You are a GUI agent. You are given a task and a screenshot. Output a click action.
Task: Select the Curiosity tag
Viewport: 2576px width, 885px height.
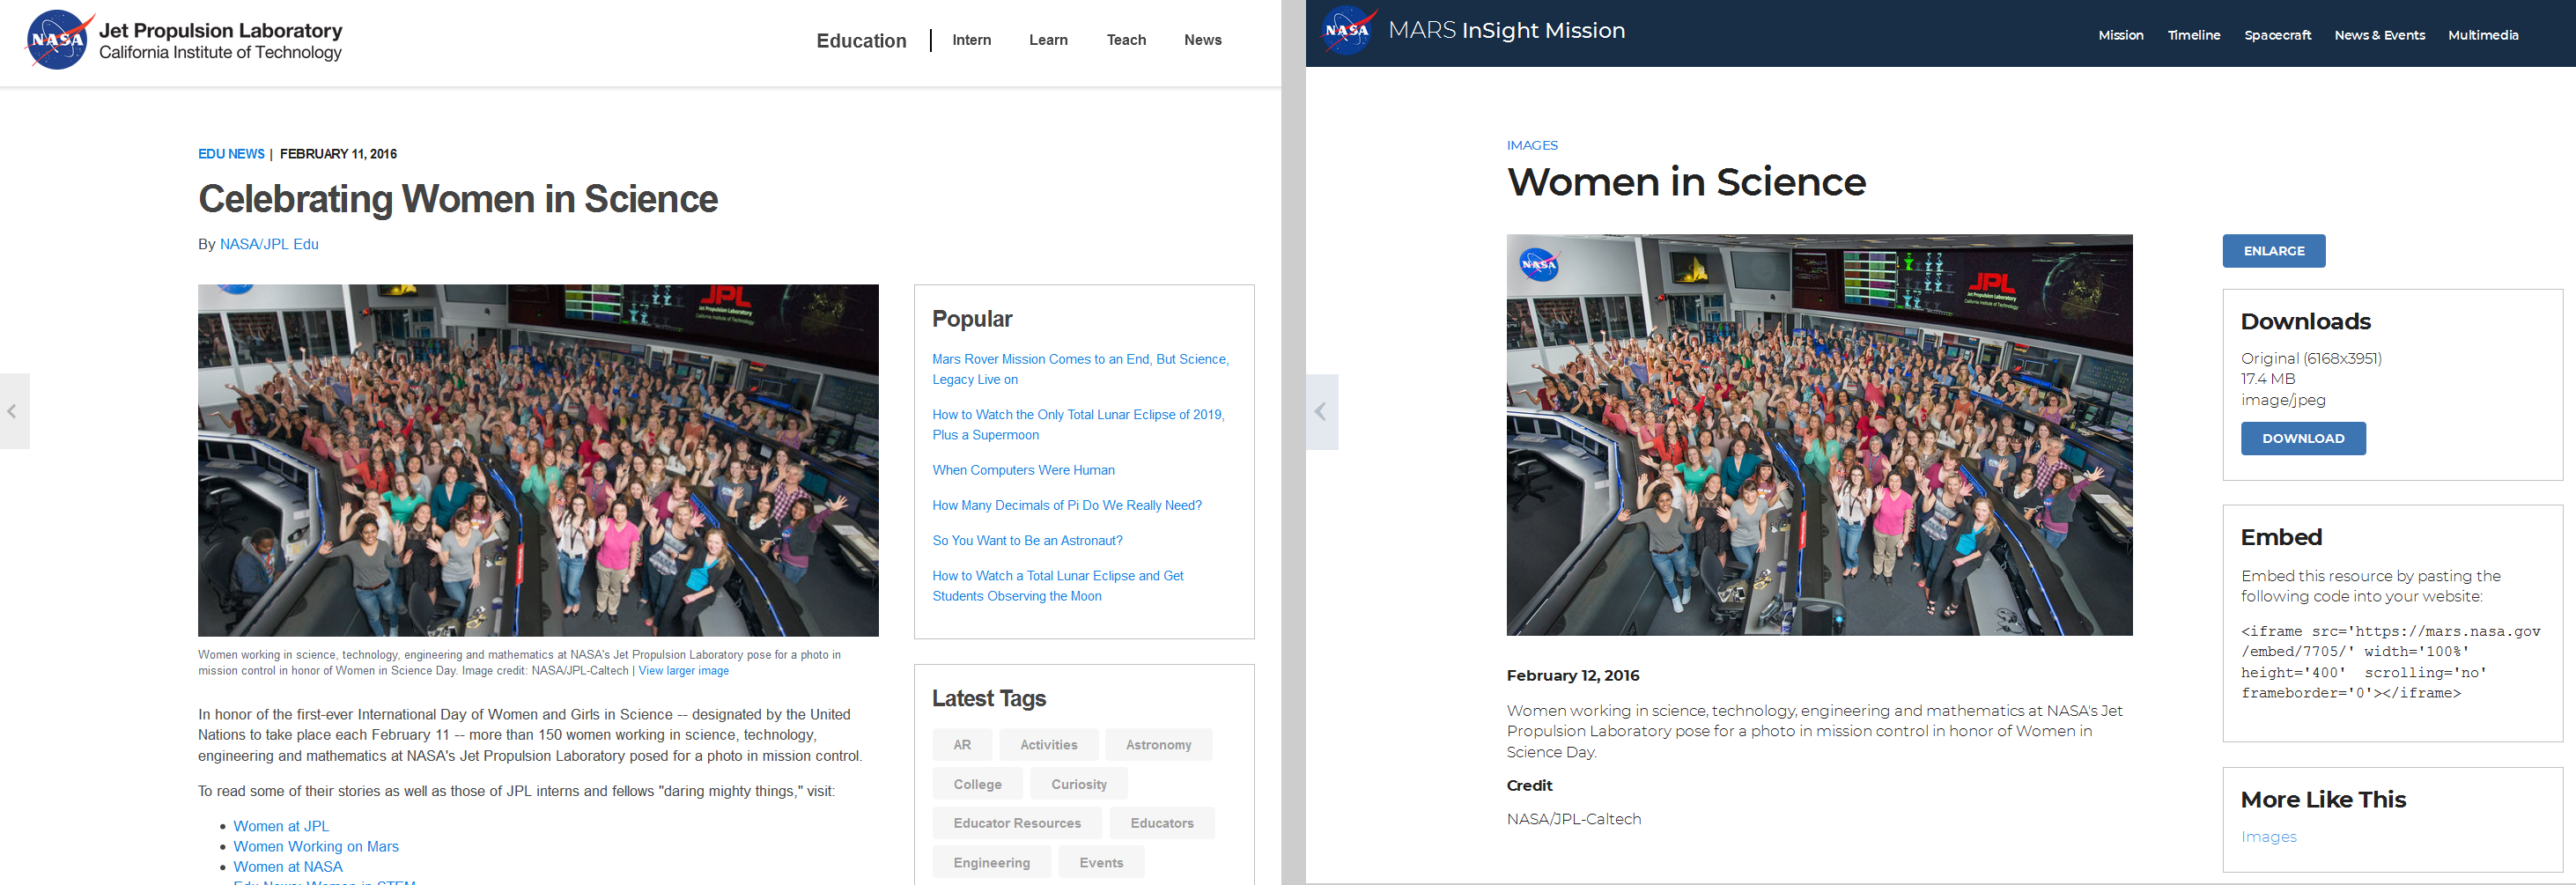click(1078, 784)
